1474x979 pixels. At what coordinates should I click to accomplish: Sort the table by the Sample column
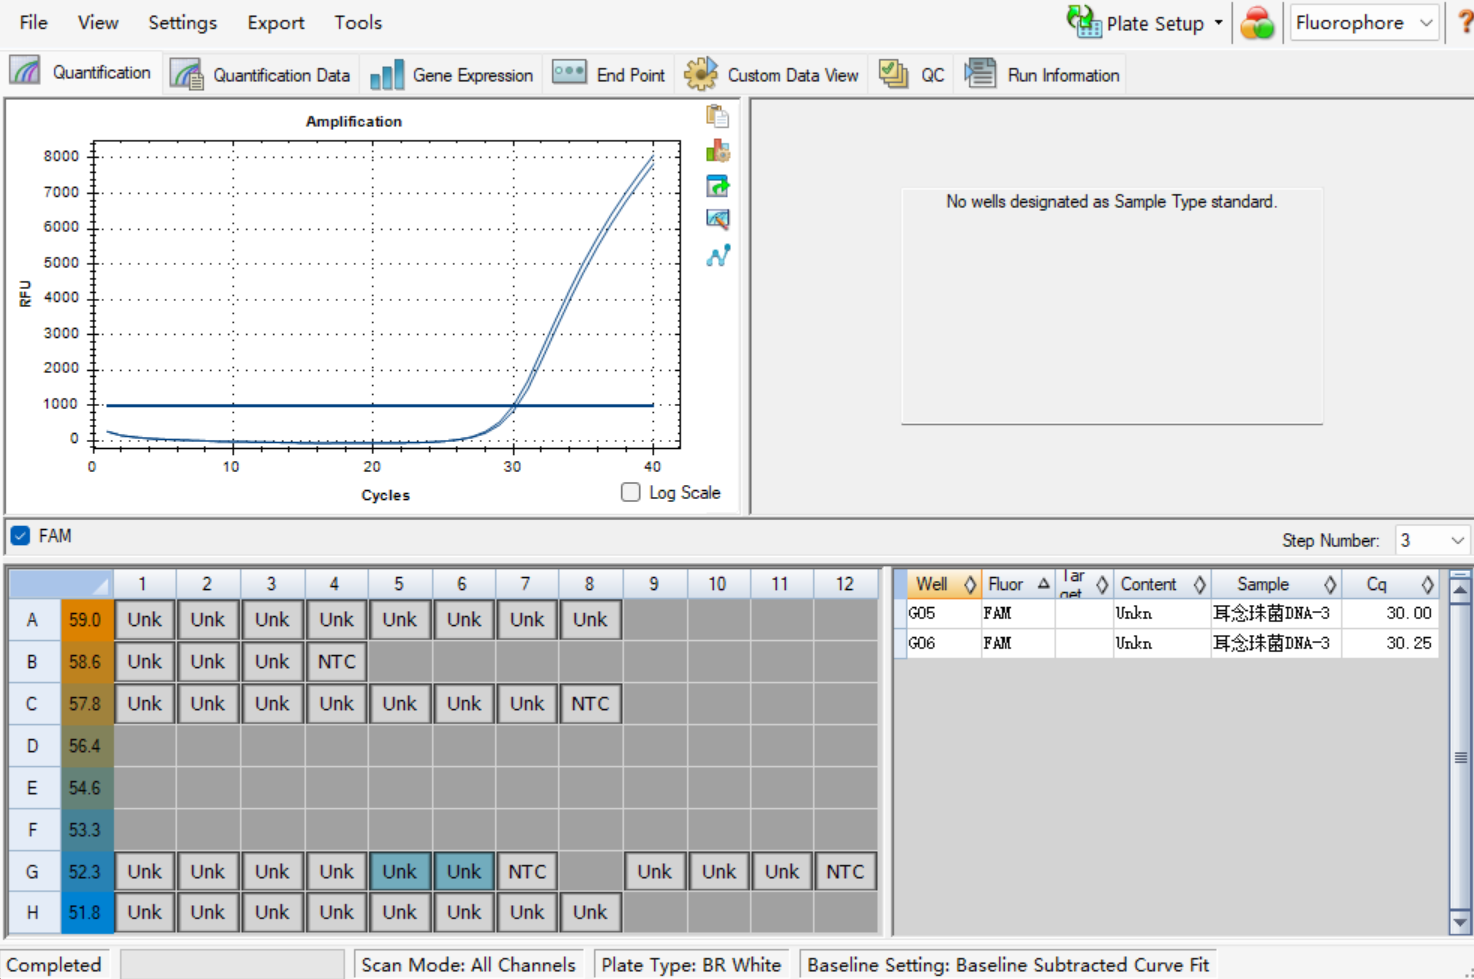click(x=1276, y=584)
